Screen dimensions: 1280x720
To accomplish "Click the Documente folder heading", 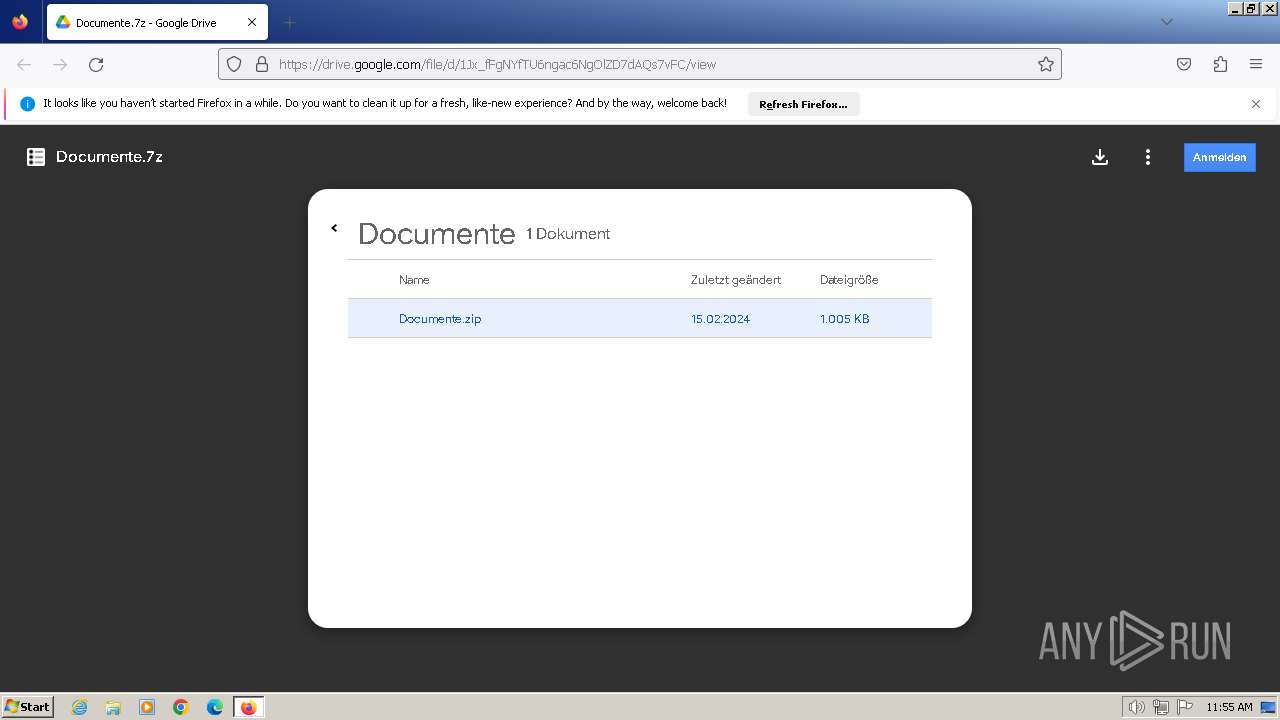I will (436, 234).
